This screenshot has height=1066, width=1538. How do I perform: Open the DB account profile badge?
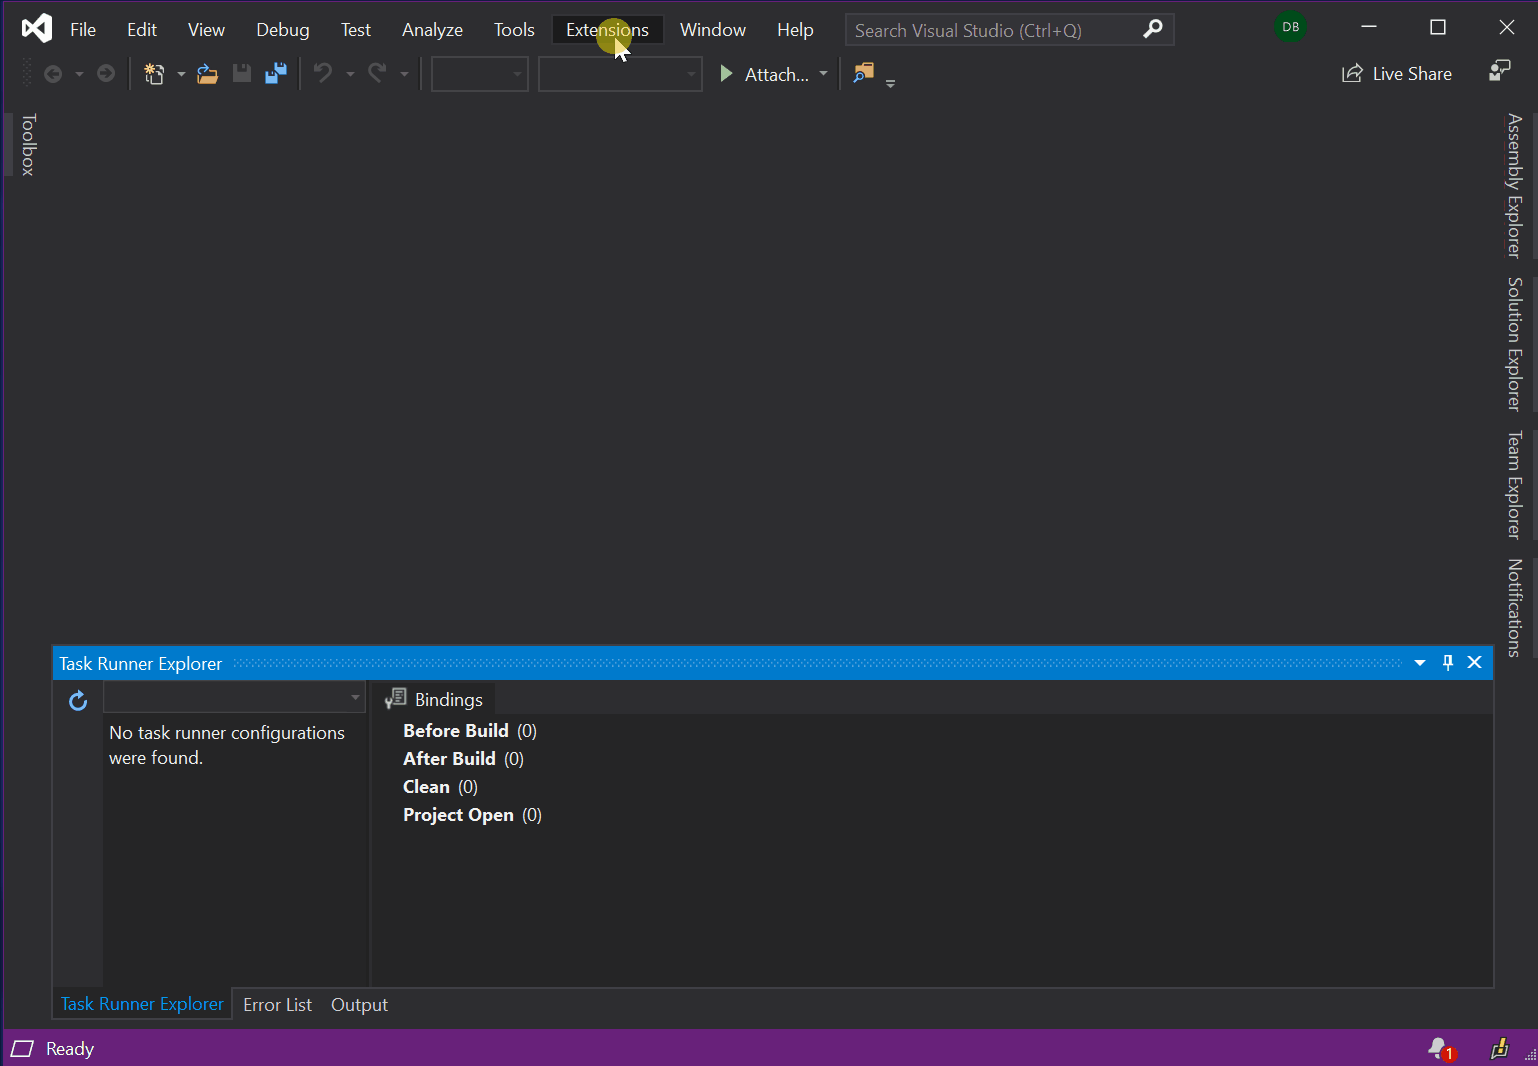1291,27
